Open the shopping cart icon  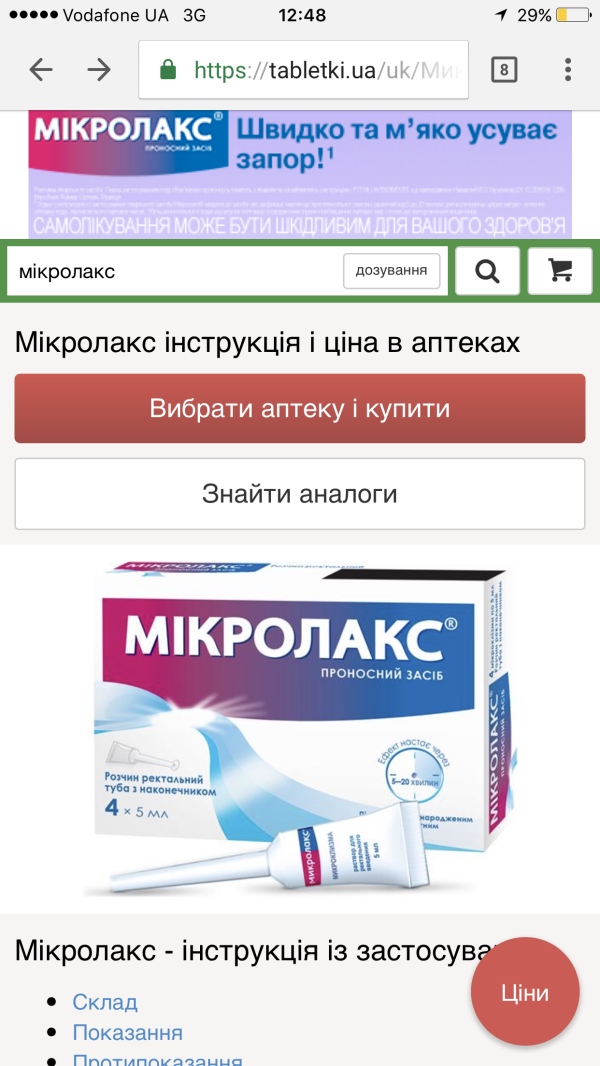pos(560,271)
